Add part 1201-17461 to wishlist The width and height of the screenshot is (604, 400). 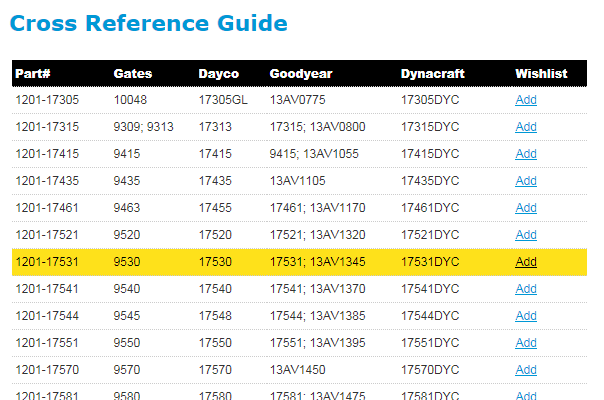coord(526,208)
